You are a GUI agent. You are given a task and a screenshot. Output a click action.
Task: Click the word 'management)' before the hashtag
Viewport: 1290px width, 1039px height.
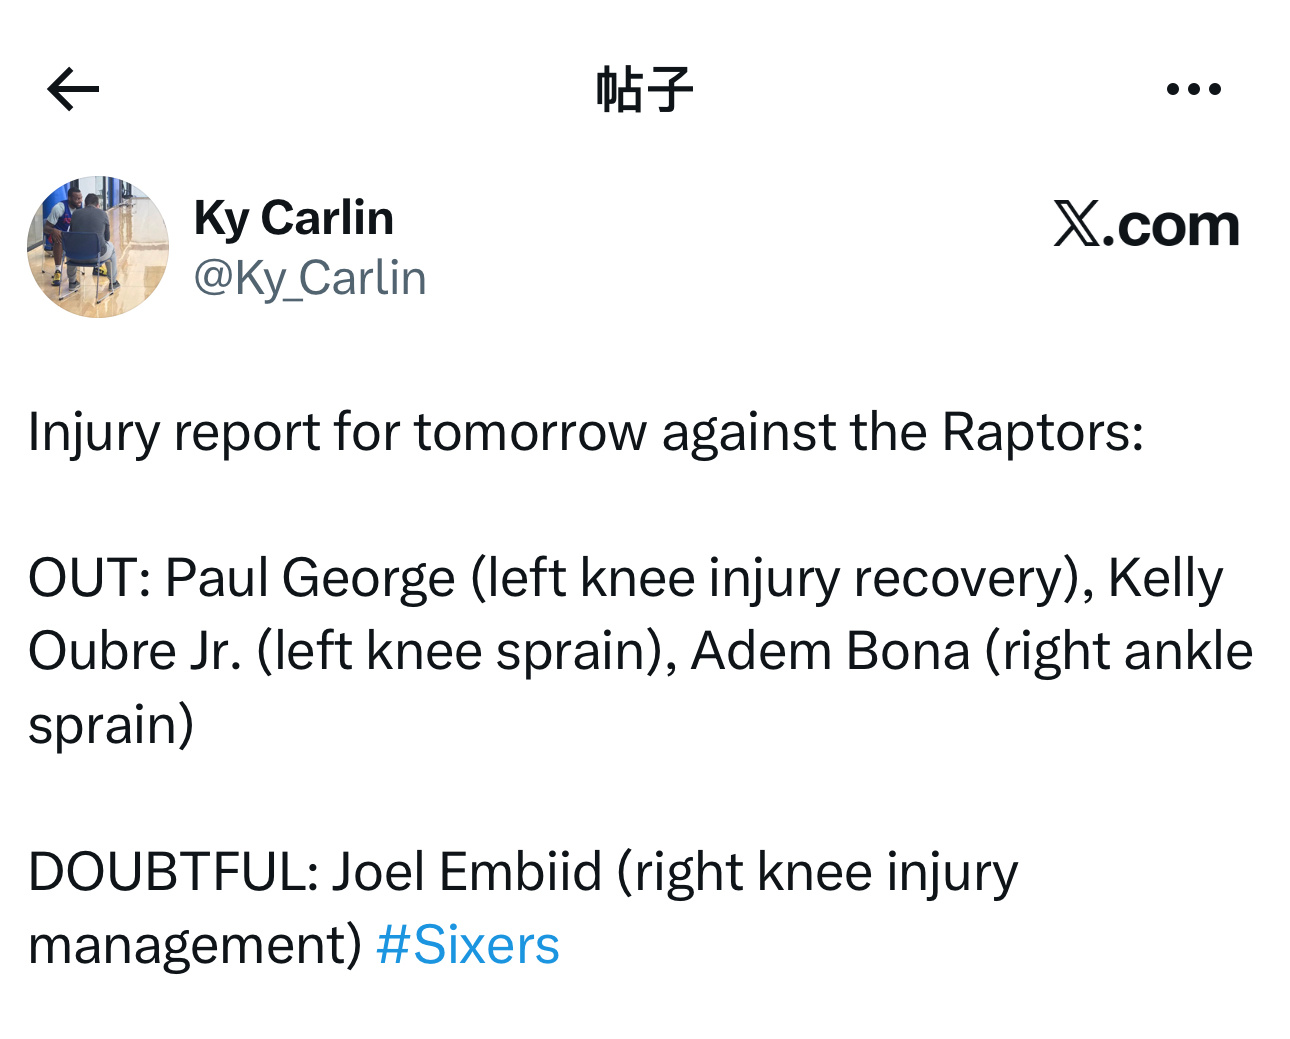pos(195,945)
